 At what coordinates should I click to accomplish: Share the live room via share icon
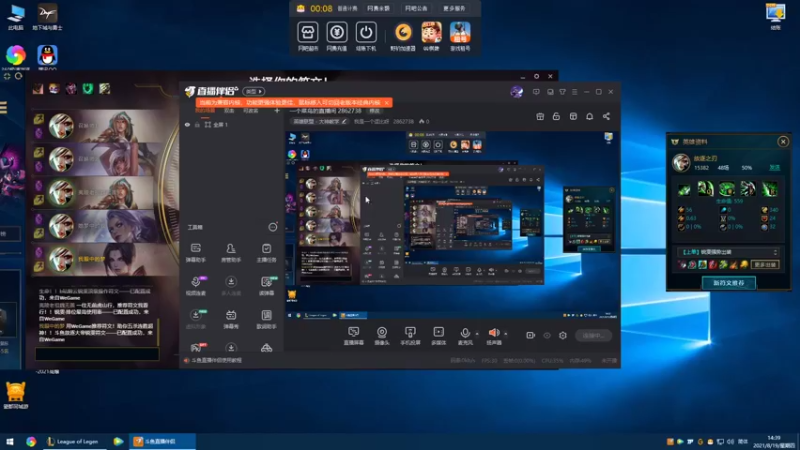pos(606,116)
